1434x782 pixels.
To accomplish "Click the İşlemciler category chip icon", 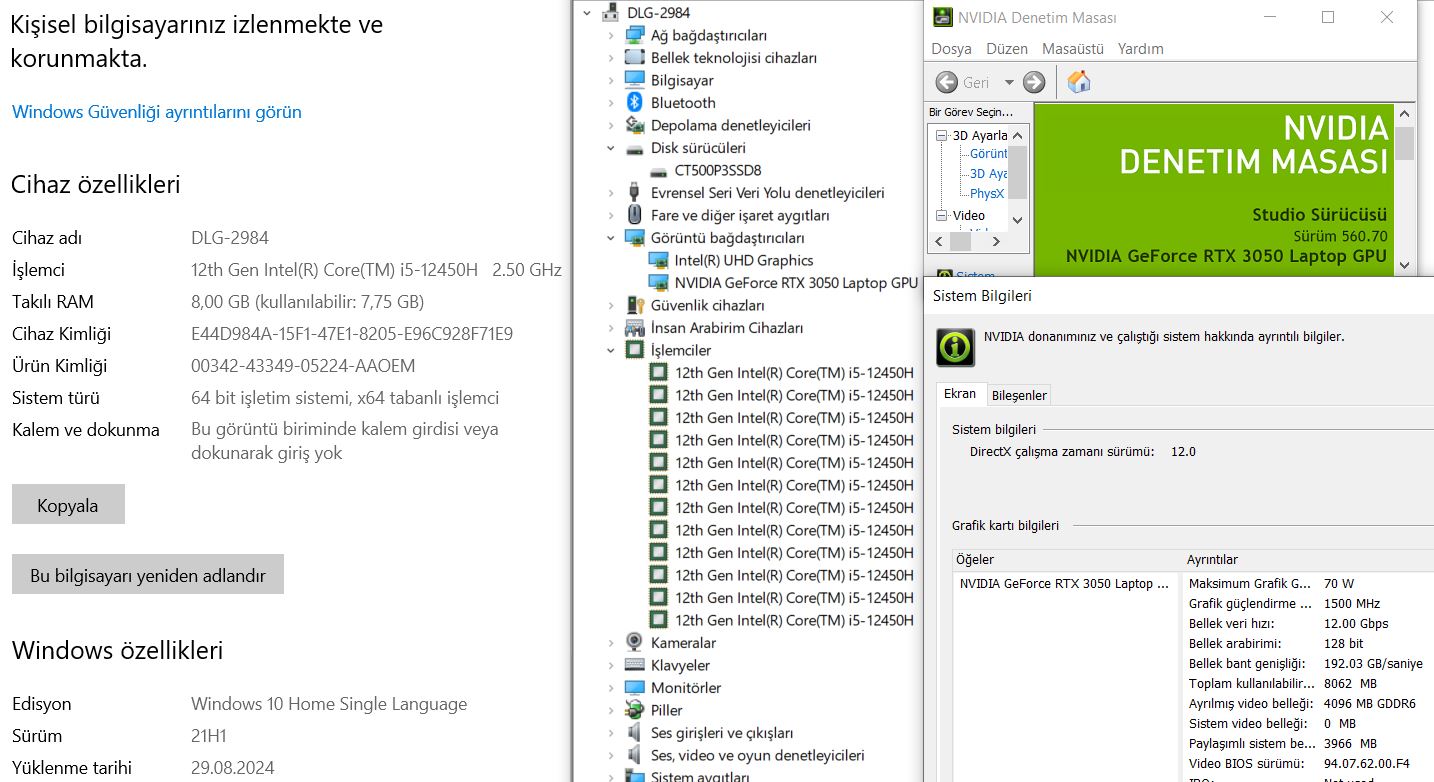I will pyautogui.click(x=634, y=350).
